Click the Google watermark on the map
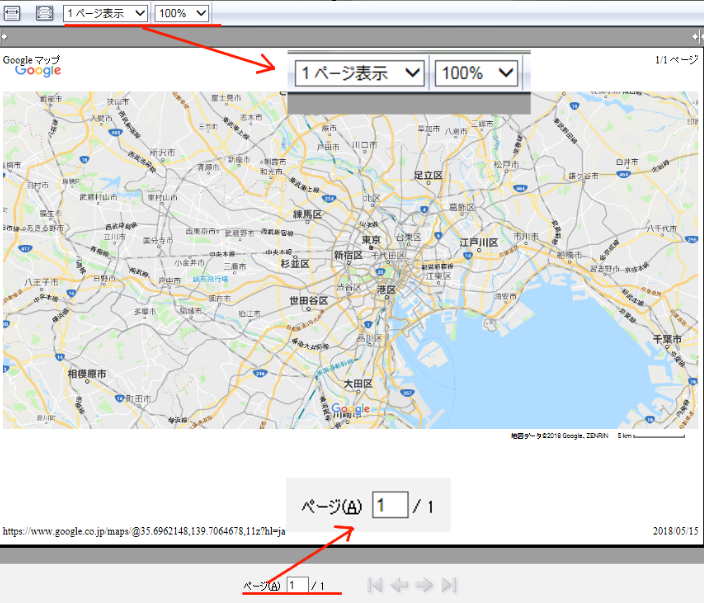Screen dimensions: 704x603 point(350,409)
